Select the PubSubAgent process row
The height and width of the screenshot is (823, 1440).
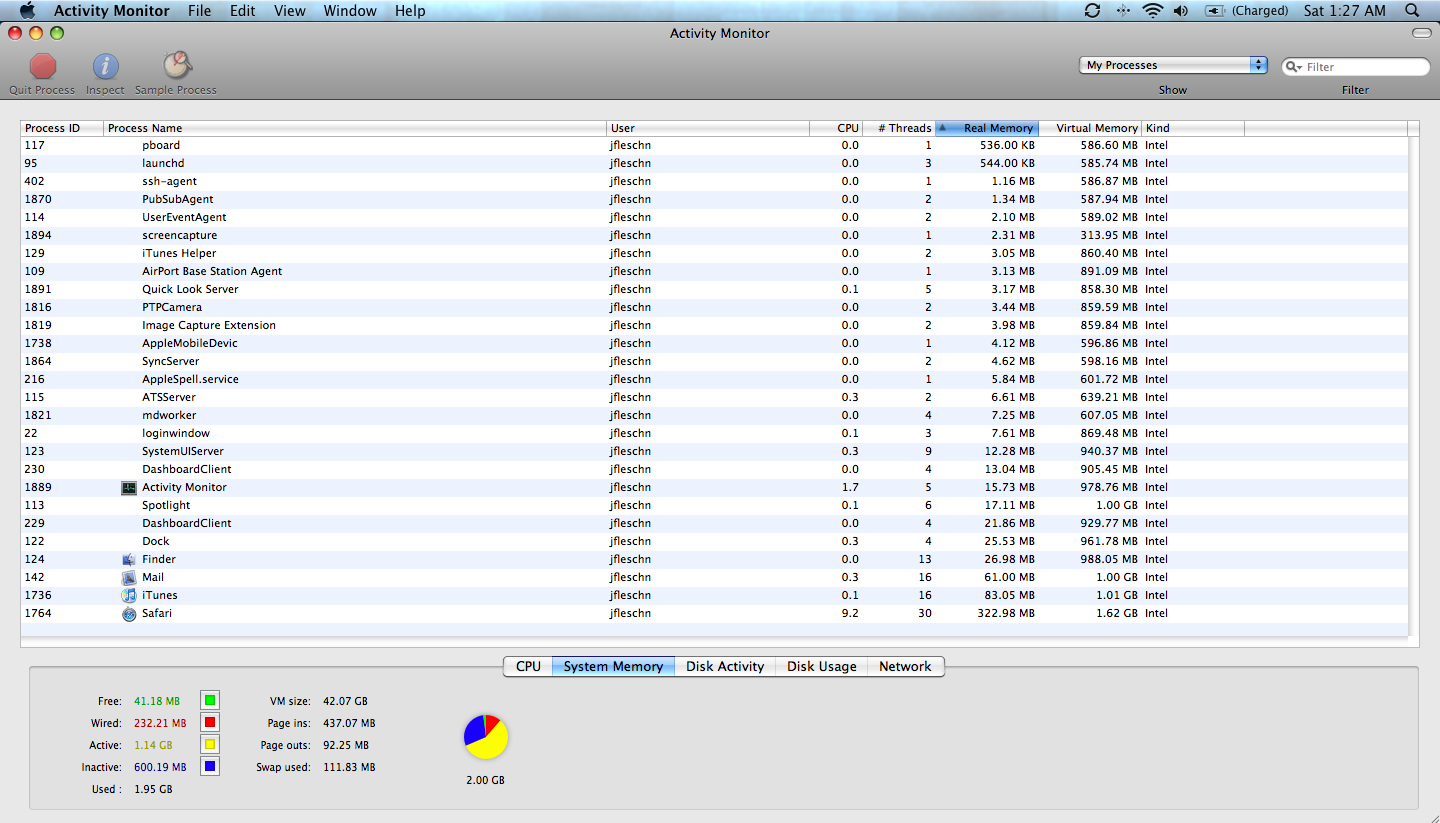714,200
